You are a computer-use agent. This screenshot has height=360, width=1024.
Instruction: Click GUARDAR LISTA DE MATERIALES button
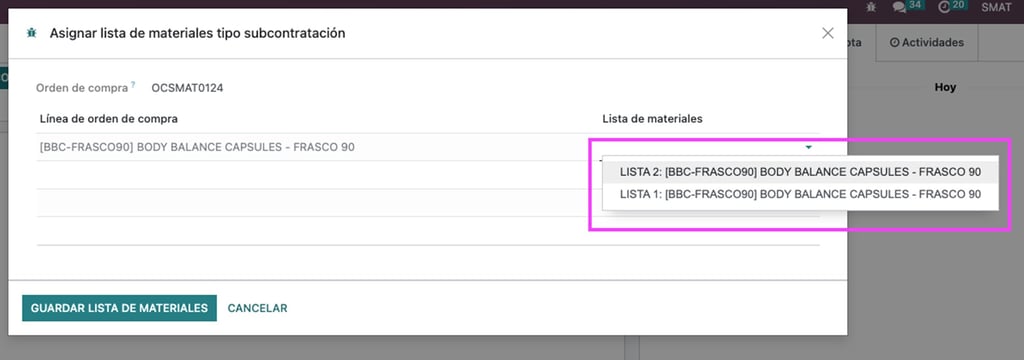click(x=120, y=308)
